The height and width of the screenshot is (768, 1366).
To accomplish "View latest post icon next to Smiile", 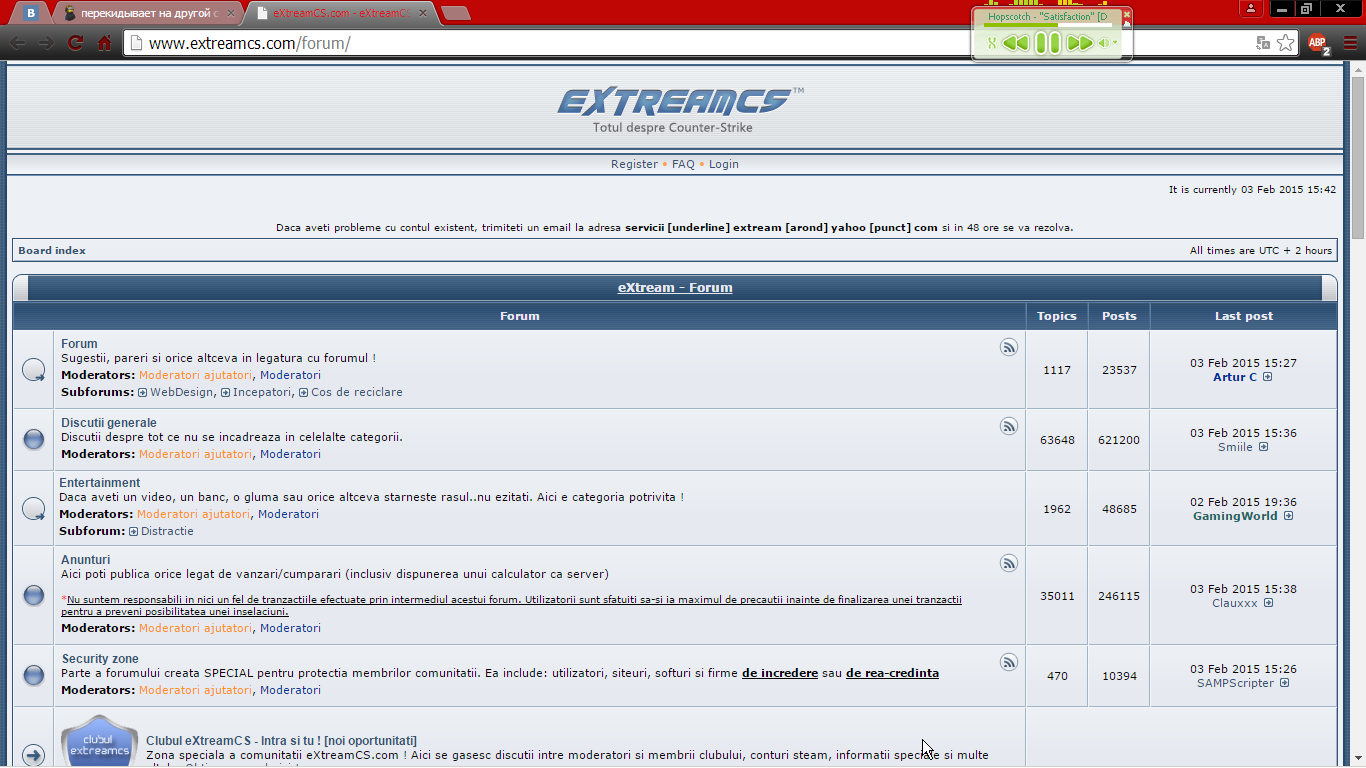I will (x=1264, y=447).
